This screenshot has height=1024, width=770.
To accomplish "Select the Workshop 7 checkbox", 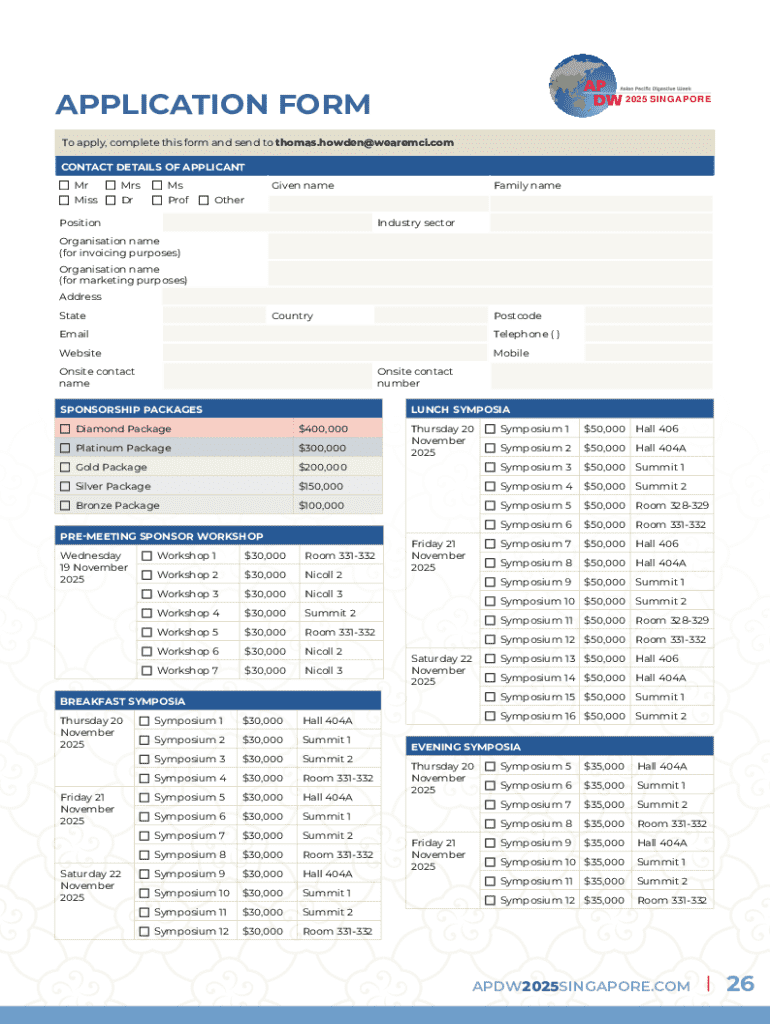I will tap(147, 671).
